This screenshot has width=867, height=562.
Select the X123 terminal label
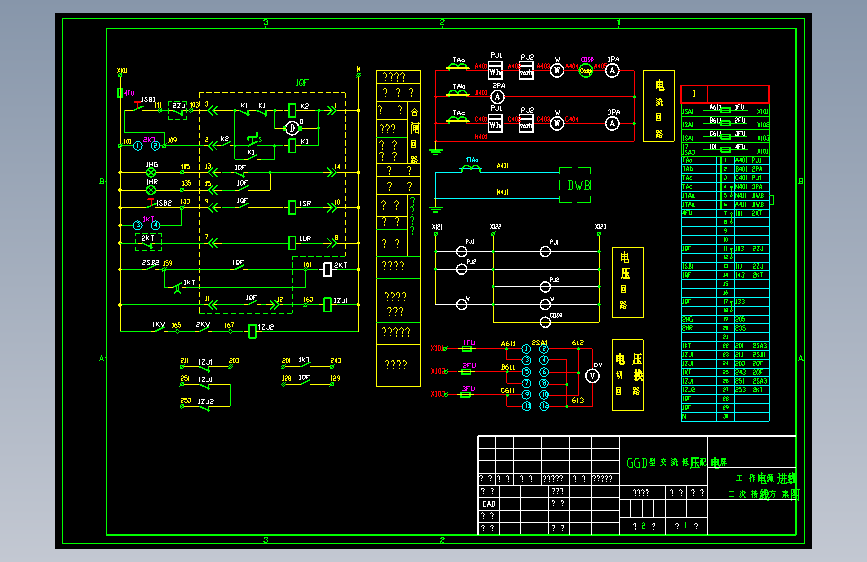tap(600, 227)
